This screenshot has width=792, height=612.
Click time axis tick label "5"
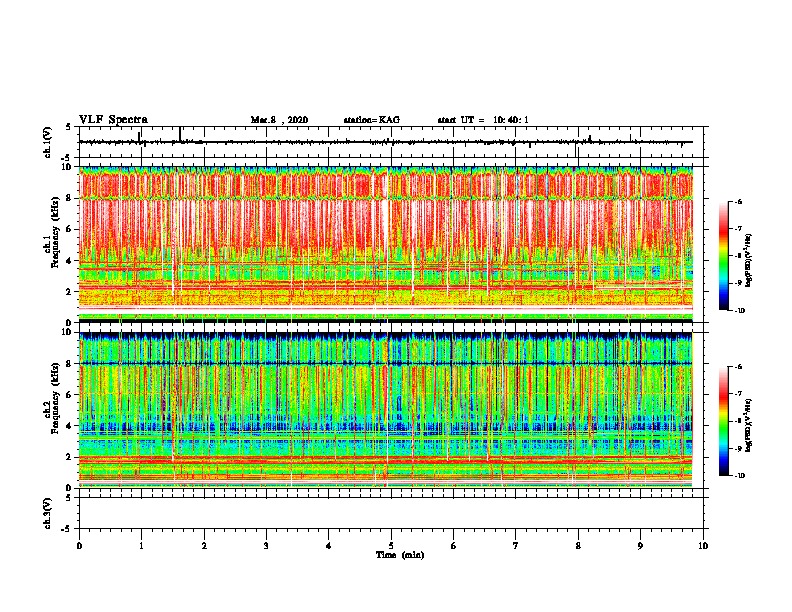pos(391,546)
